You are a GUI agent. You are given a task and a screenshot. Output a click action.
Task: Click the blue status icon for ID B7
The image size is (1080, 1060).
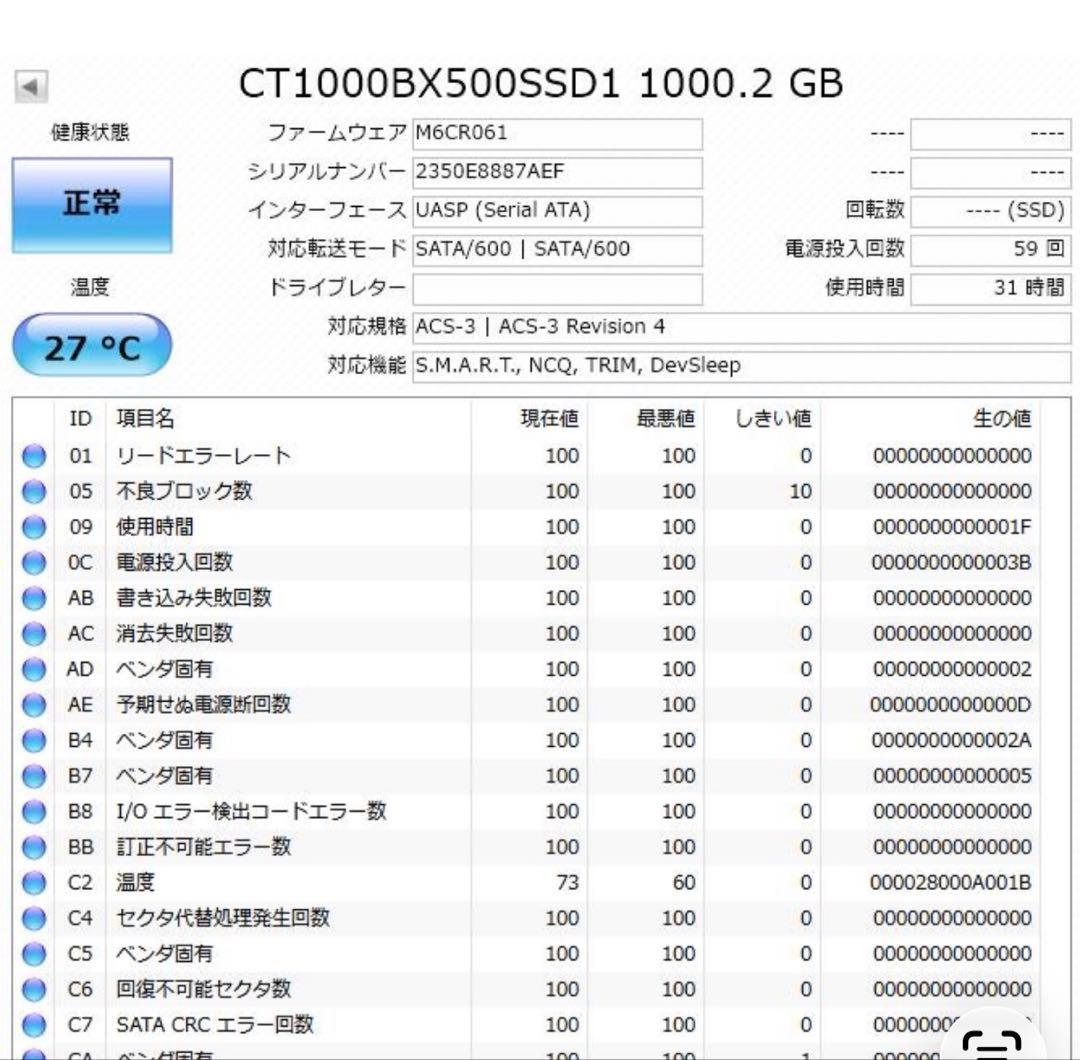point(34,776)
